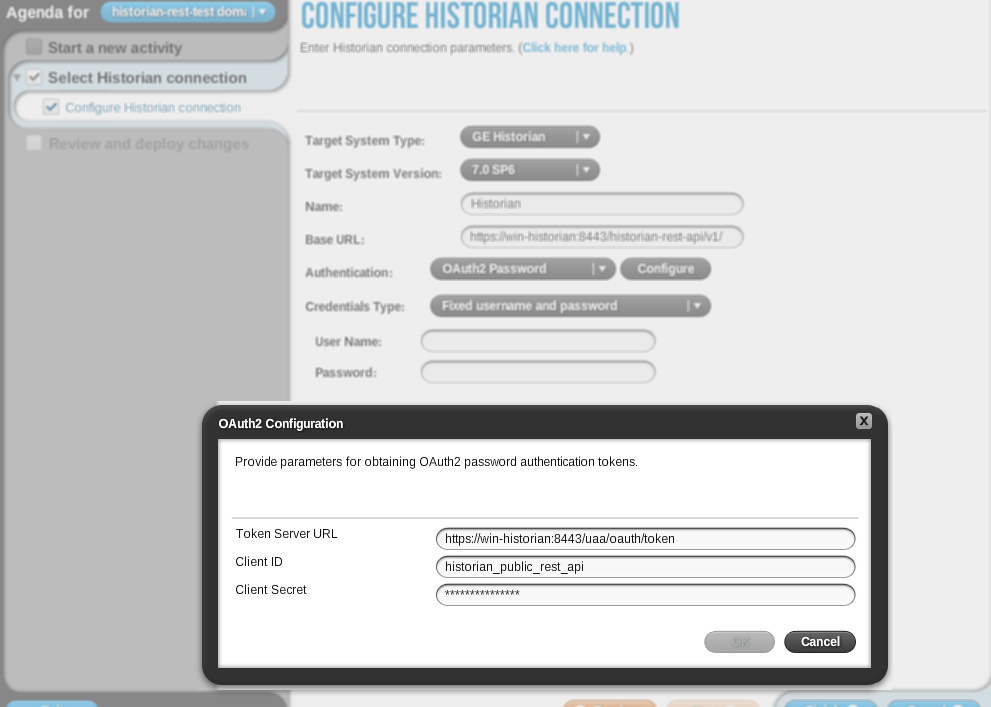The image size is (991, 707).
Task: Open the Target System Version dropdown
Action: point(530,170)
